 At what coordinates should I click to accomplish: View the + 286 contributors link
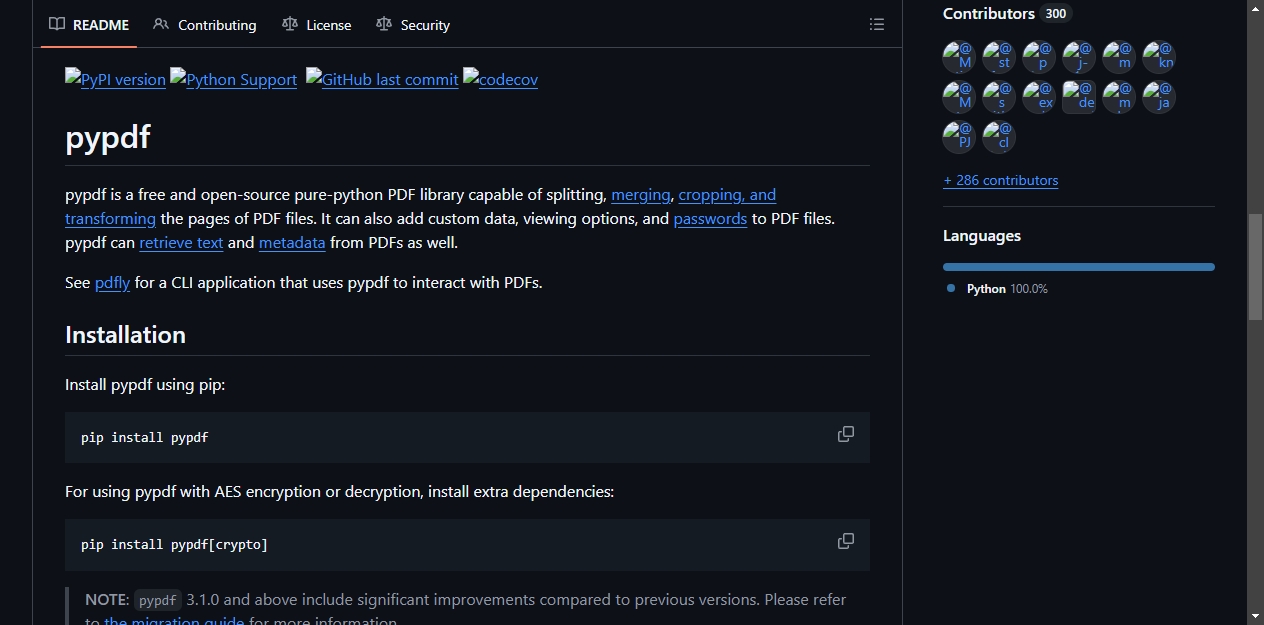click(x=1000, y=181)
